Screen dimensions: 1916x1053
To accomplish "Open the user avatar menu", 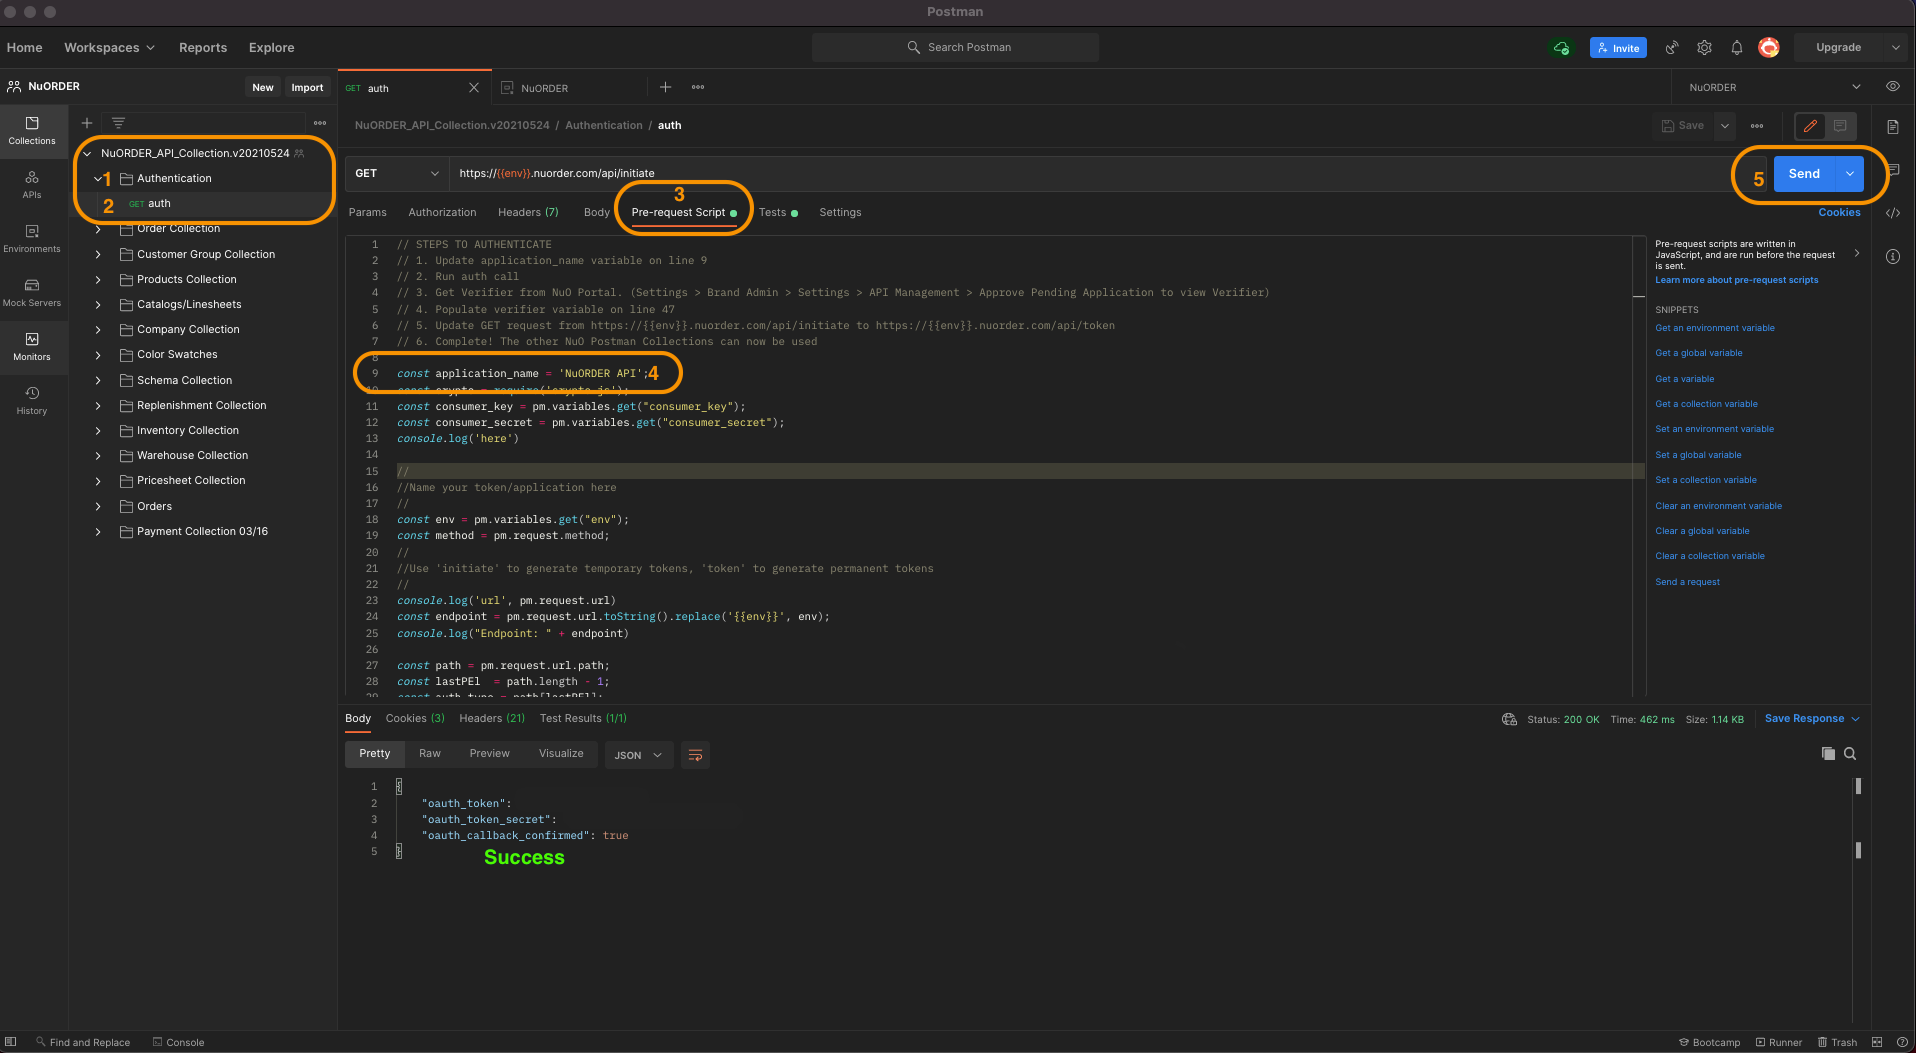I will coord(1769,48).
